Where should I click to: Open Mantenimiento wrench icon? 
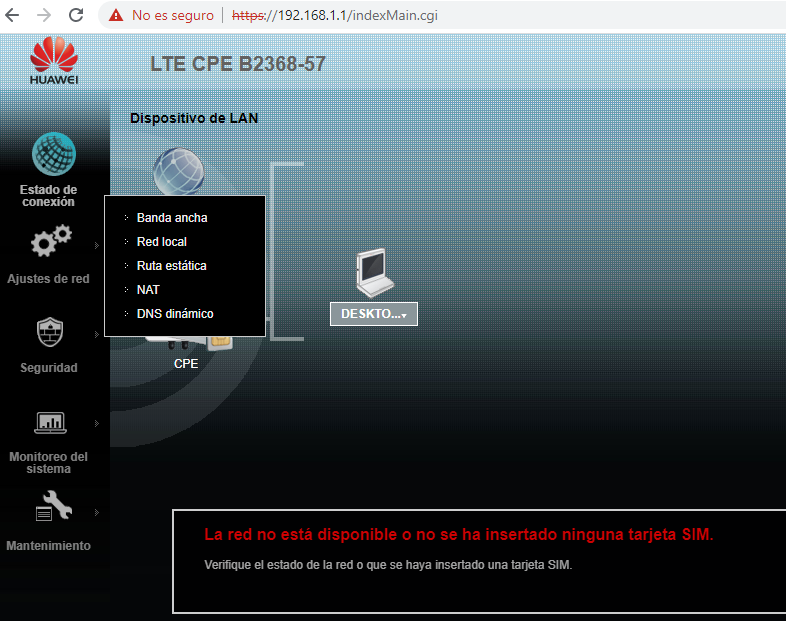(54, 505)
